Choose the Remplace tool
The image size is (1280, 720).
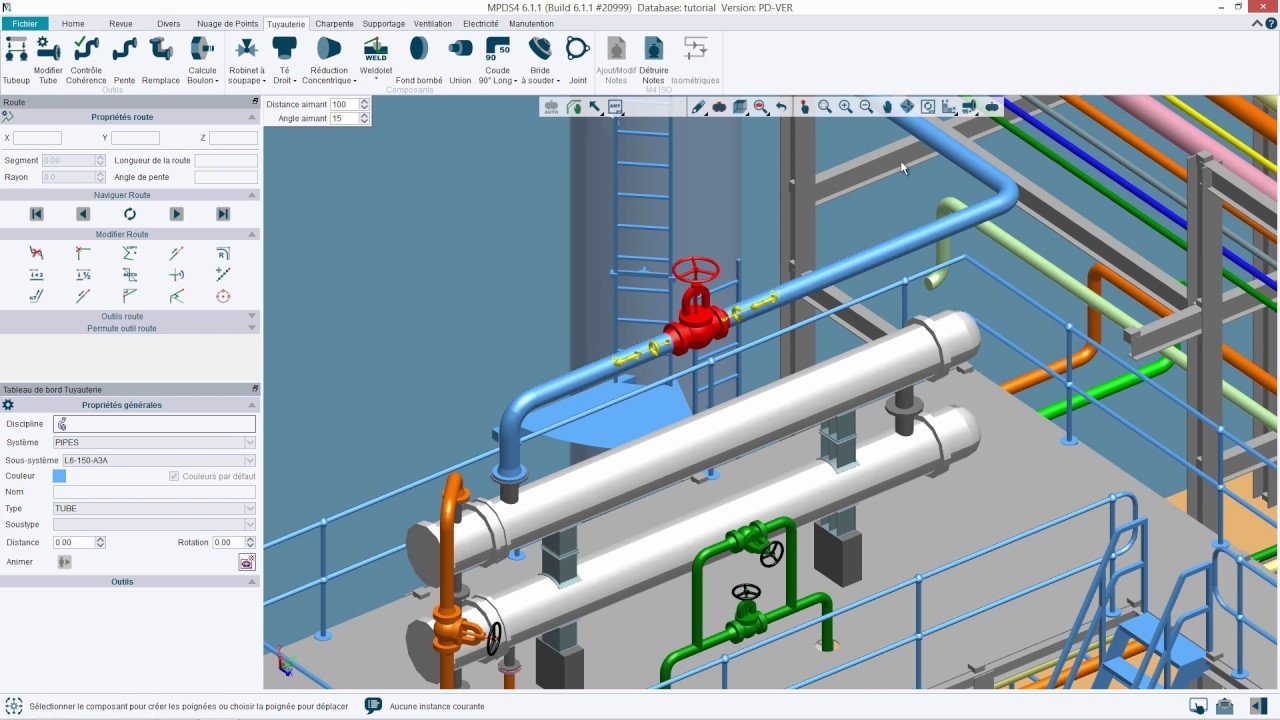point(161,61)
